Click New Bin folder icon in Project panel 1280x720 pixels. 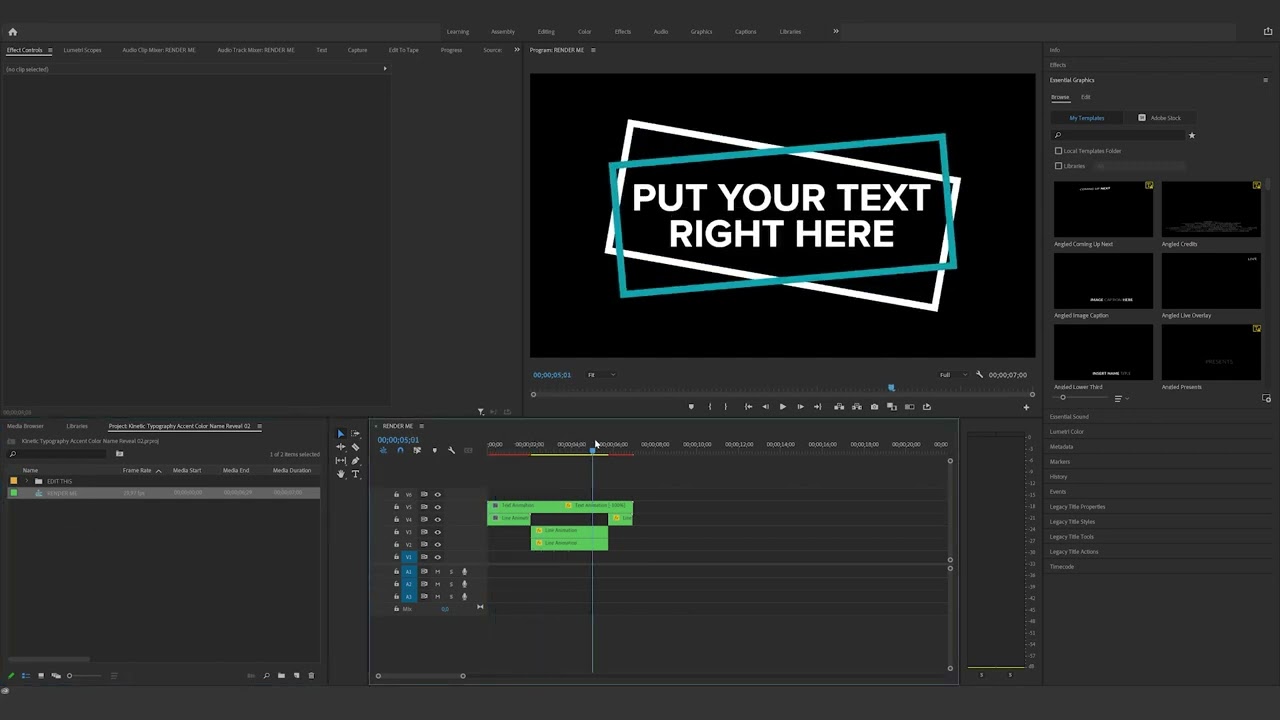click(281, 676)
